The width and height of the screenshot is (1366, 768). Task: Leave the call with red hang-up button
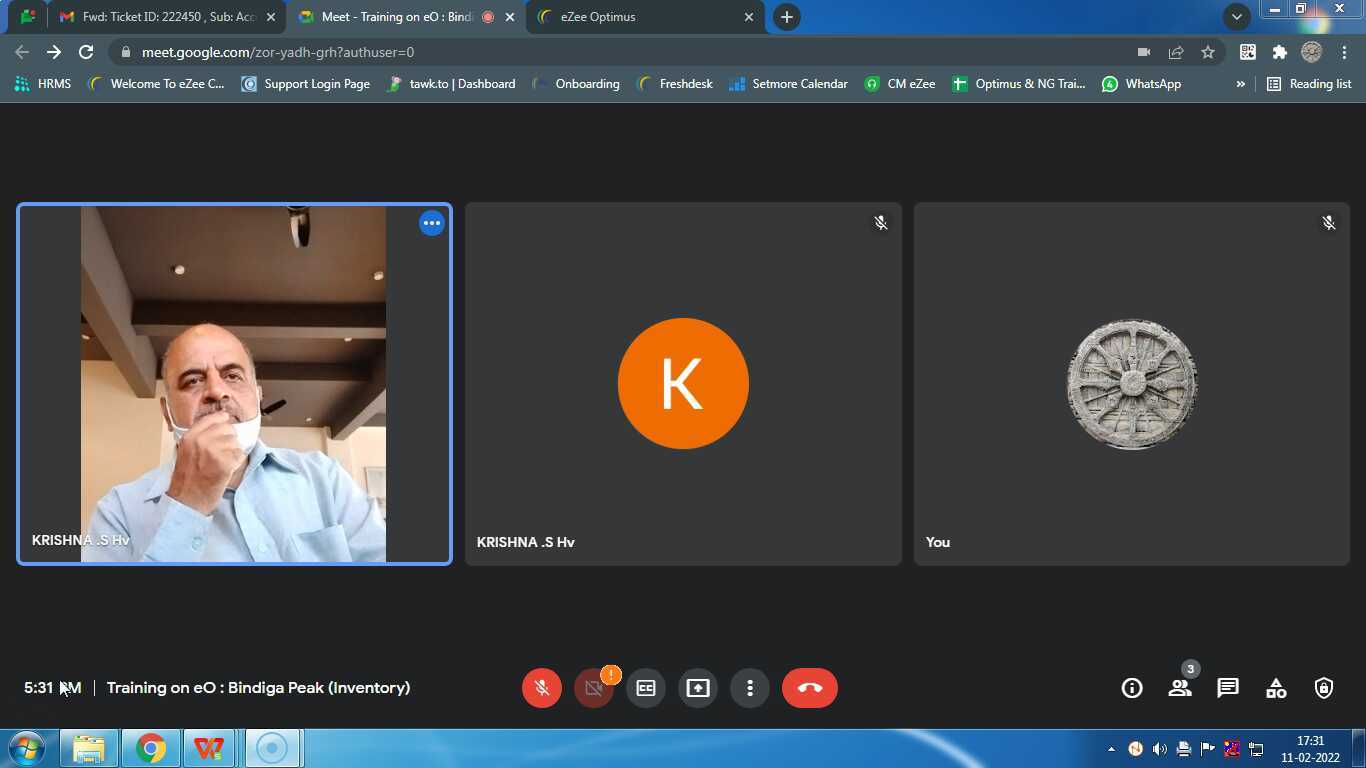(x=809, y=688)
